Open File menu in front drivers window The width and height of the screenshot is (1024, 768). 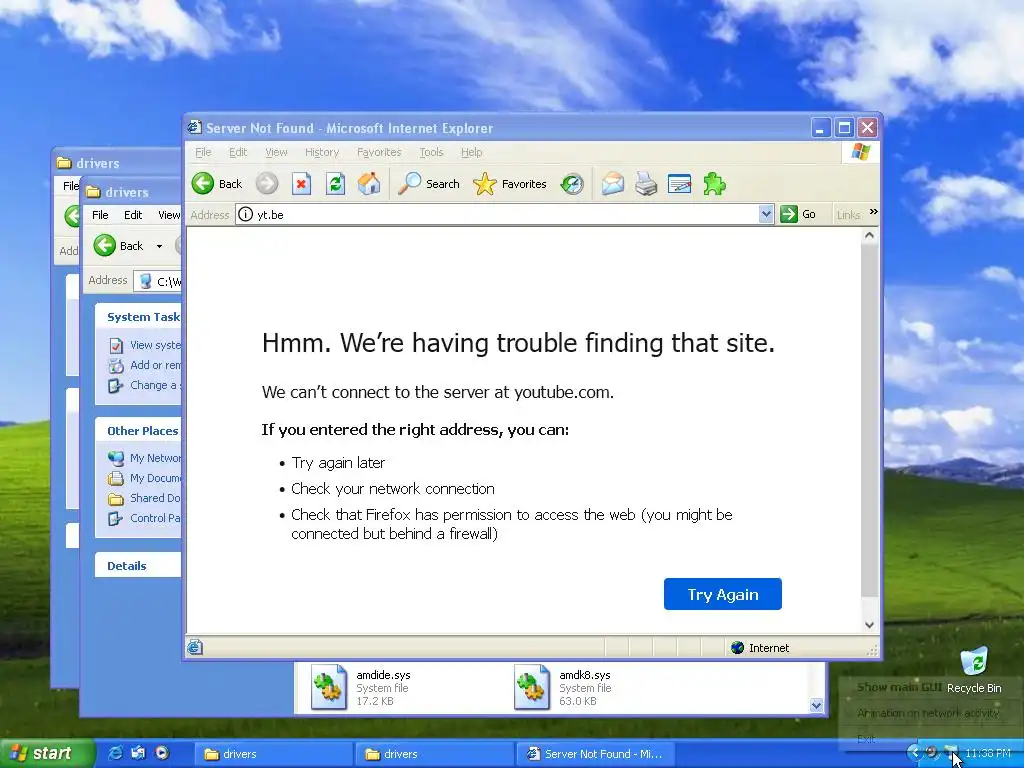[x=100, y=215]
